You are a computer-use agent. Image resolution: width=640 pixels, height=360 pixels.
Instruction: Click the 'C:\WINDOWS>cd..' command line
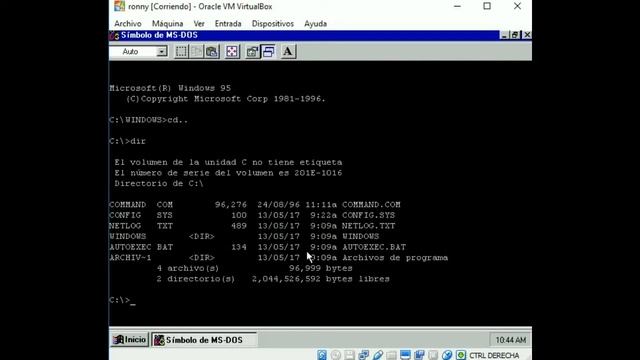tap(149, 120)
